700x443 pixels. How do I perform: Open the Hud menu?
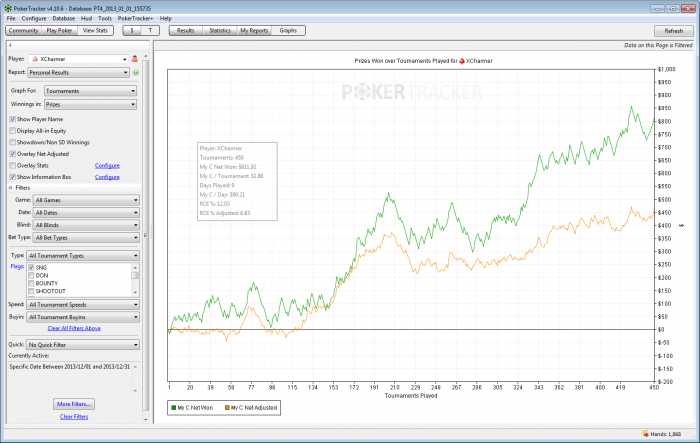pos(88,18)
